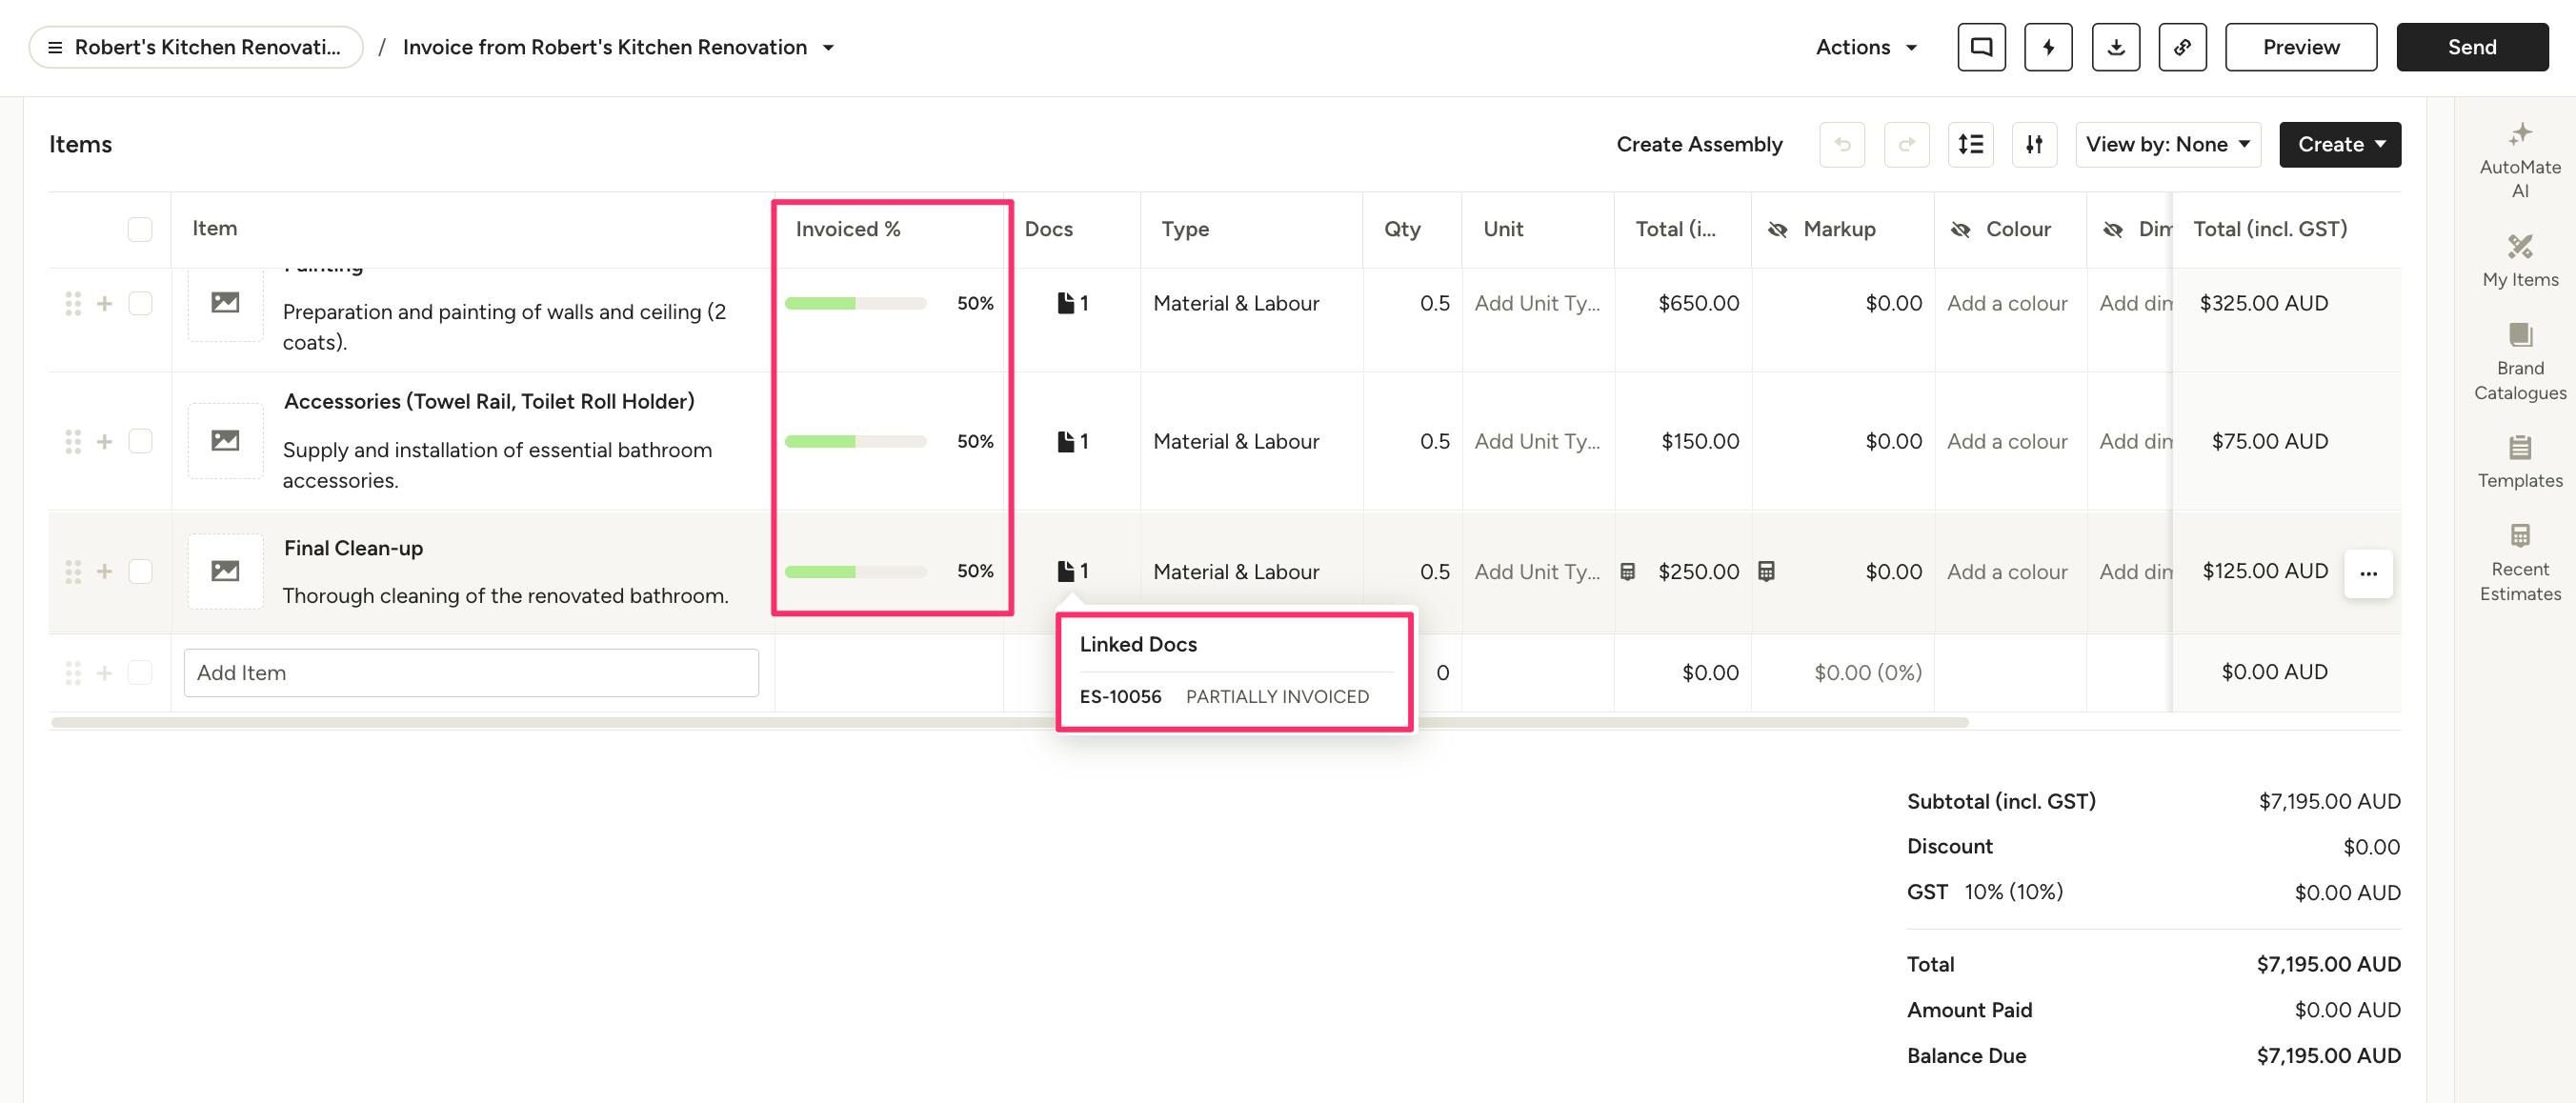Copy link using the chain link icon
The image size is (2576, 1103).
point(2182,47)
